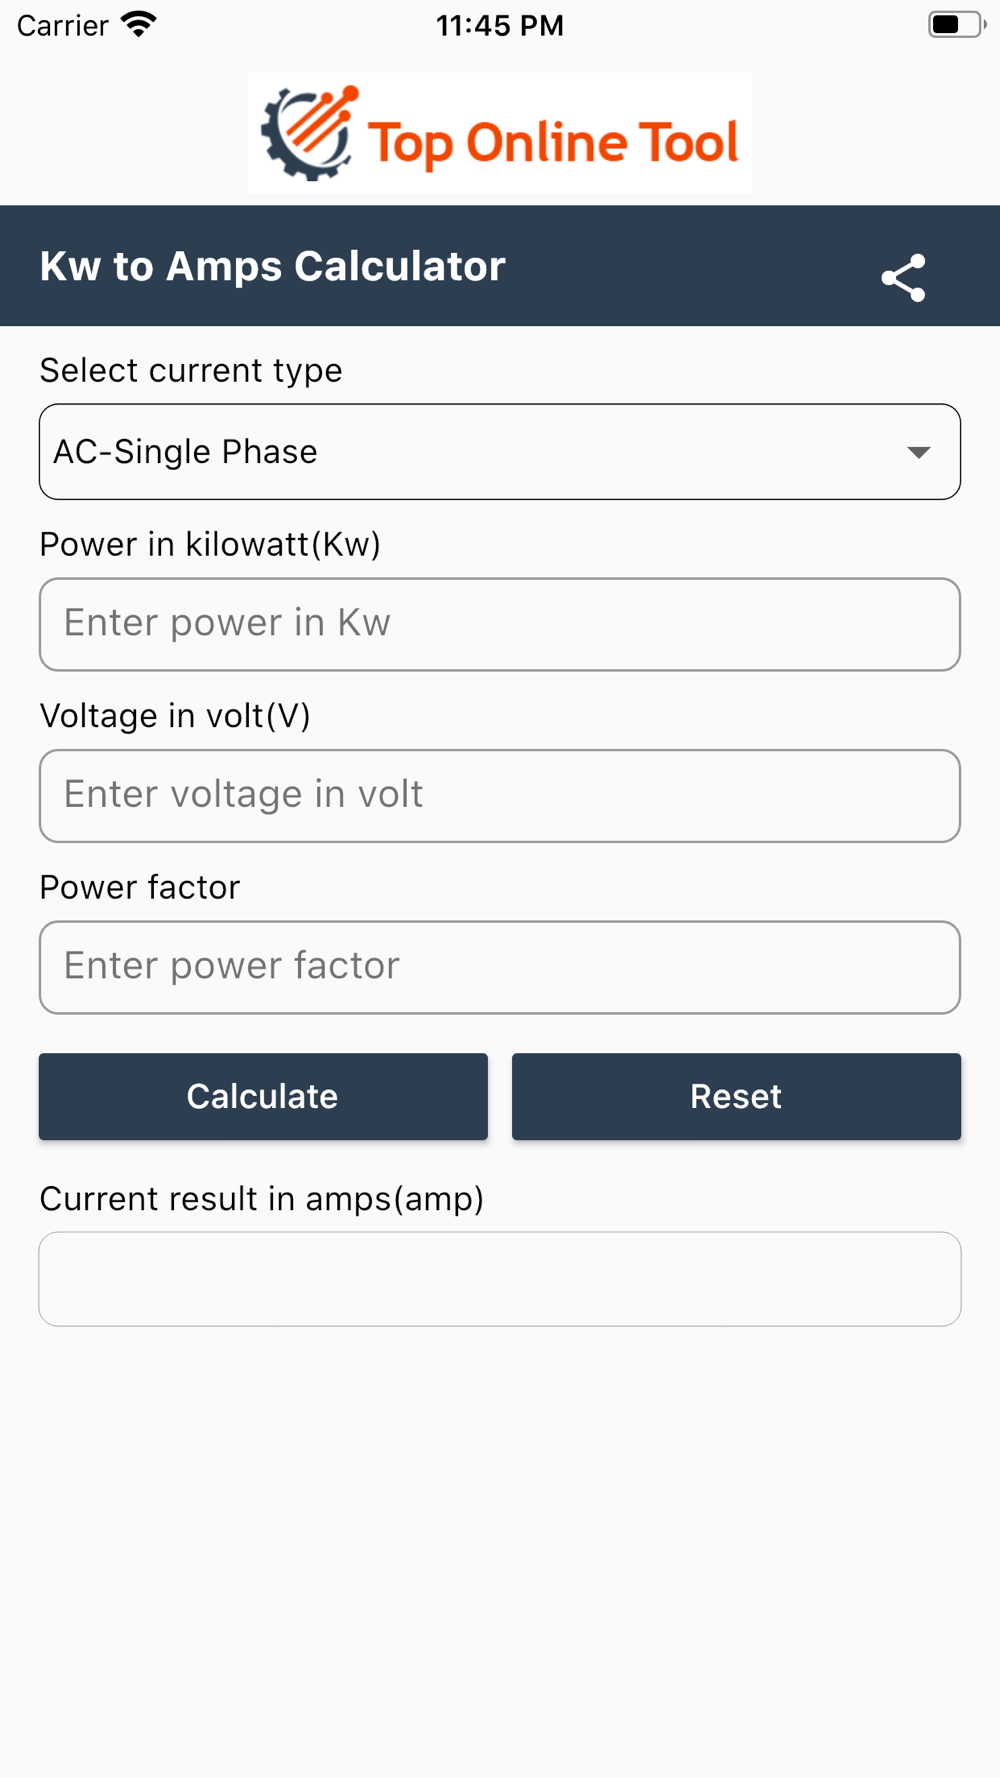Screen dimensions: 1000x1778
Task: Open the current type dropdown arrow
Action: click(x=919, y=452)
